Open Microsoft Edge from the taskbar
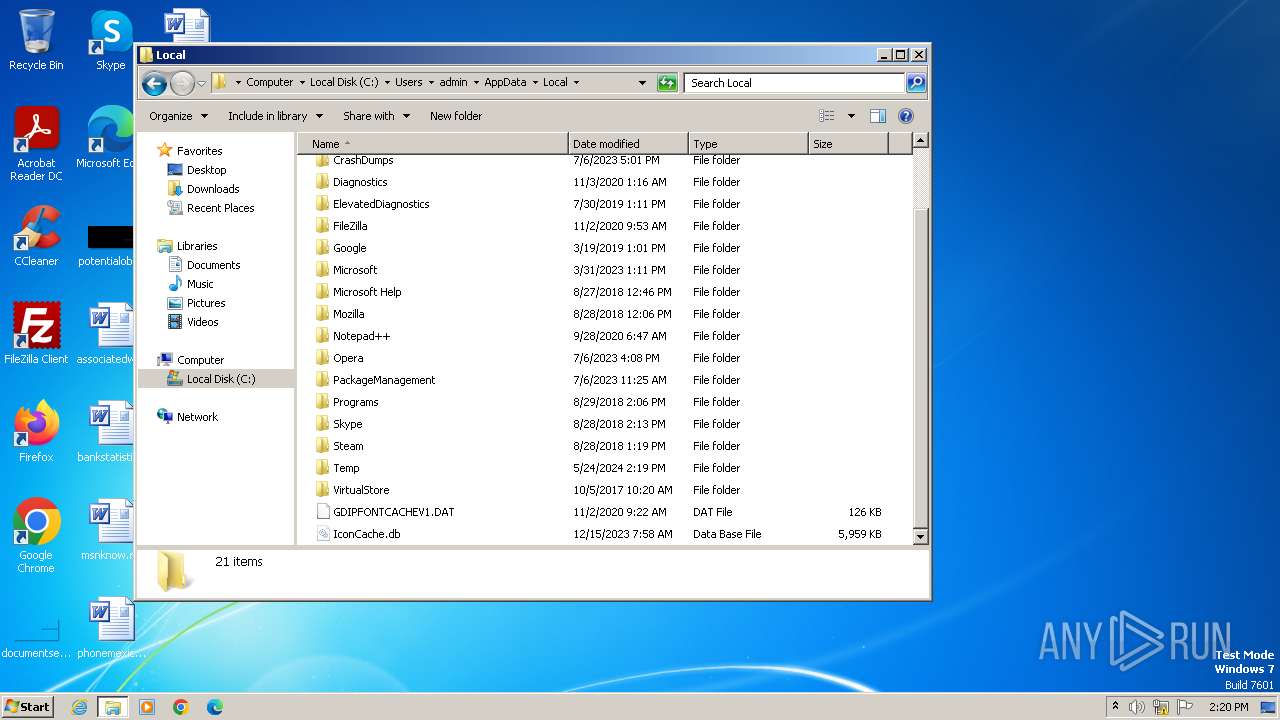1280x720 pixels. click(x=214, y=707)
